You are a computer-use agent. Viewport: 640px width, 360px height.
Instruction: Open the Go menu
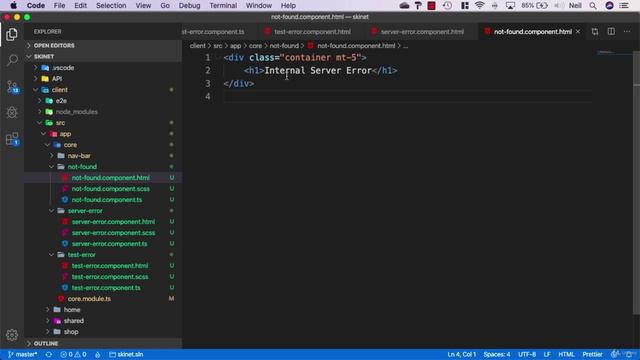coord(165,6)
